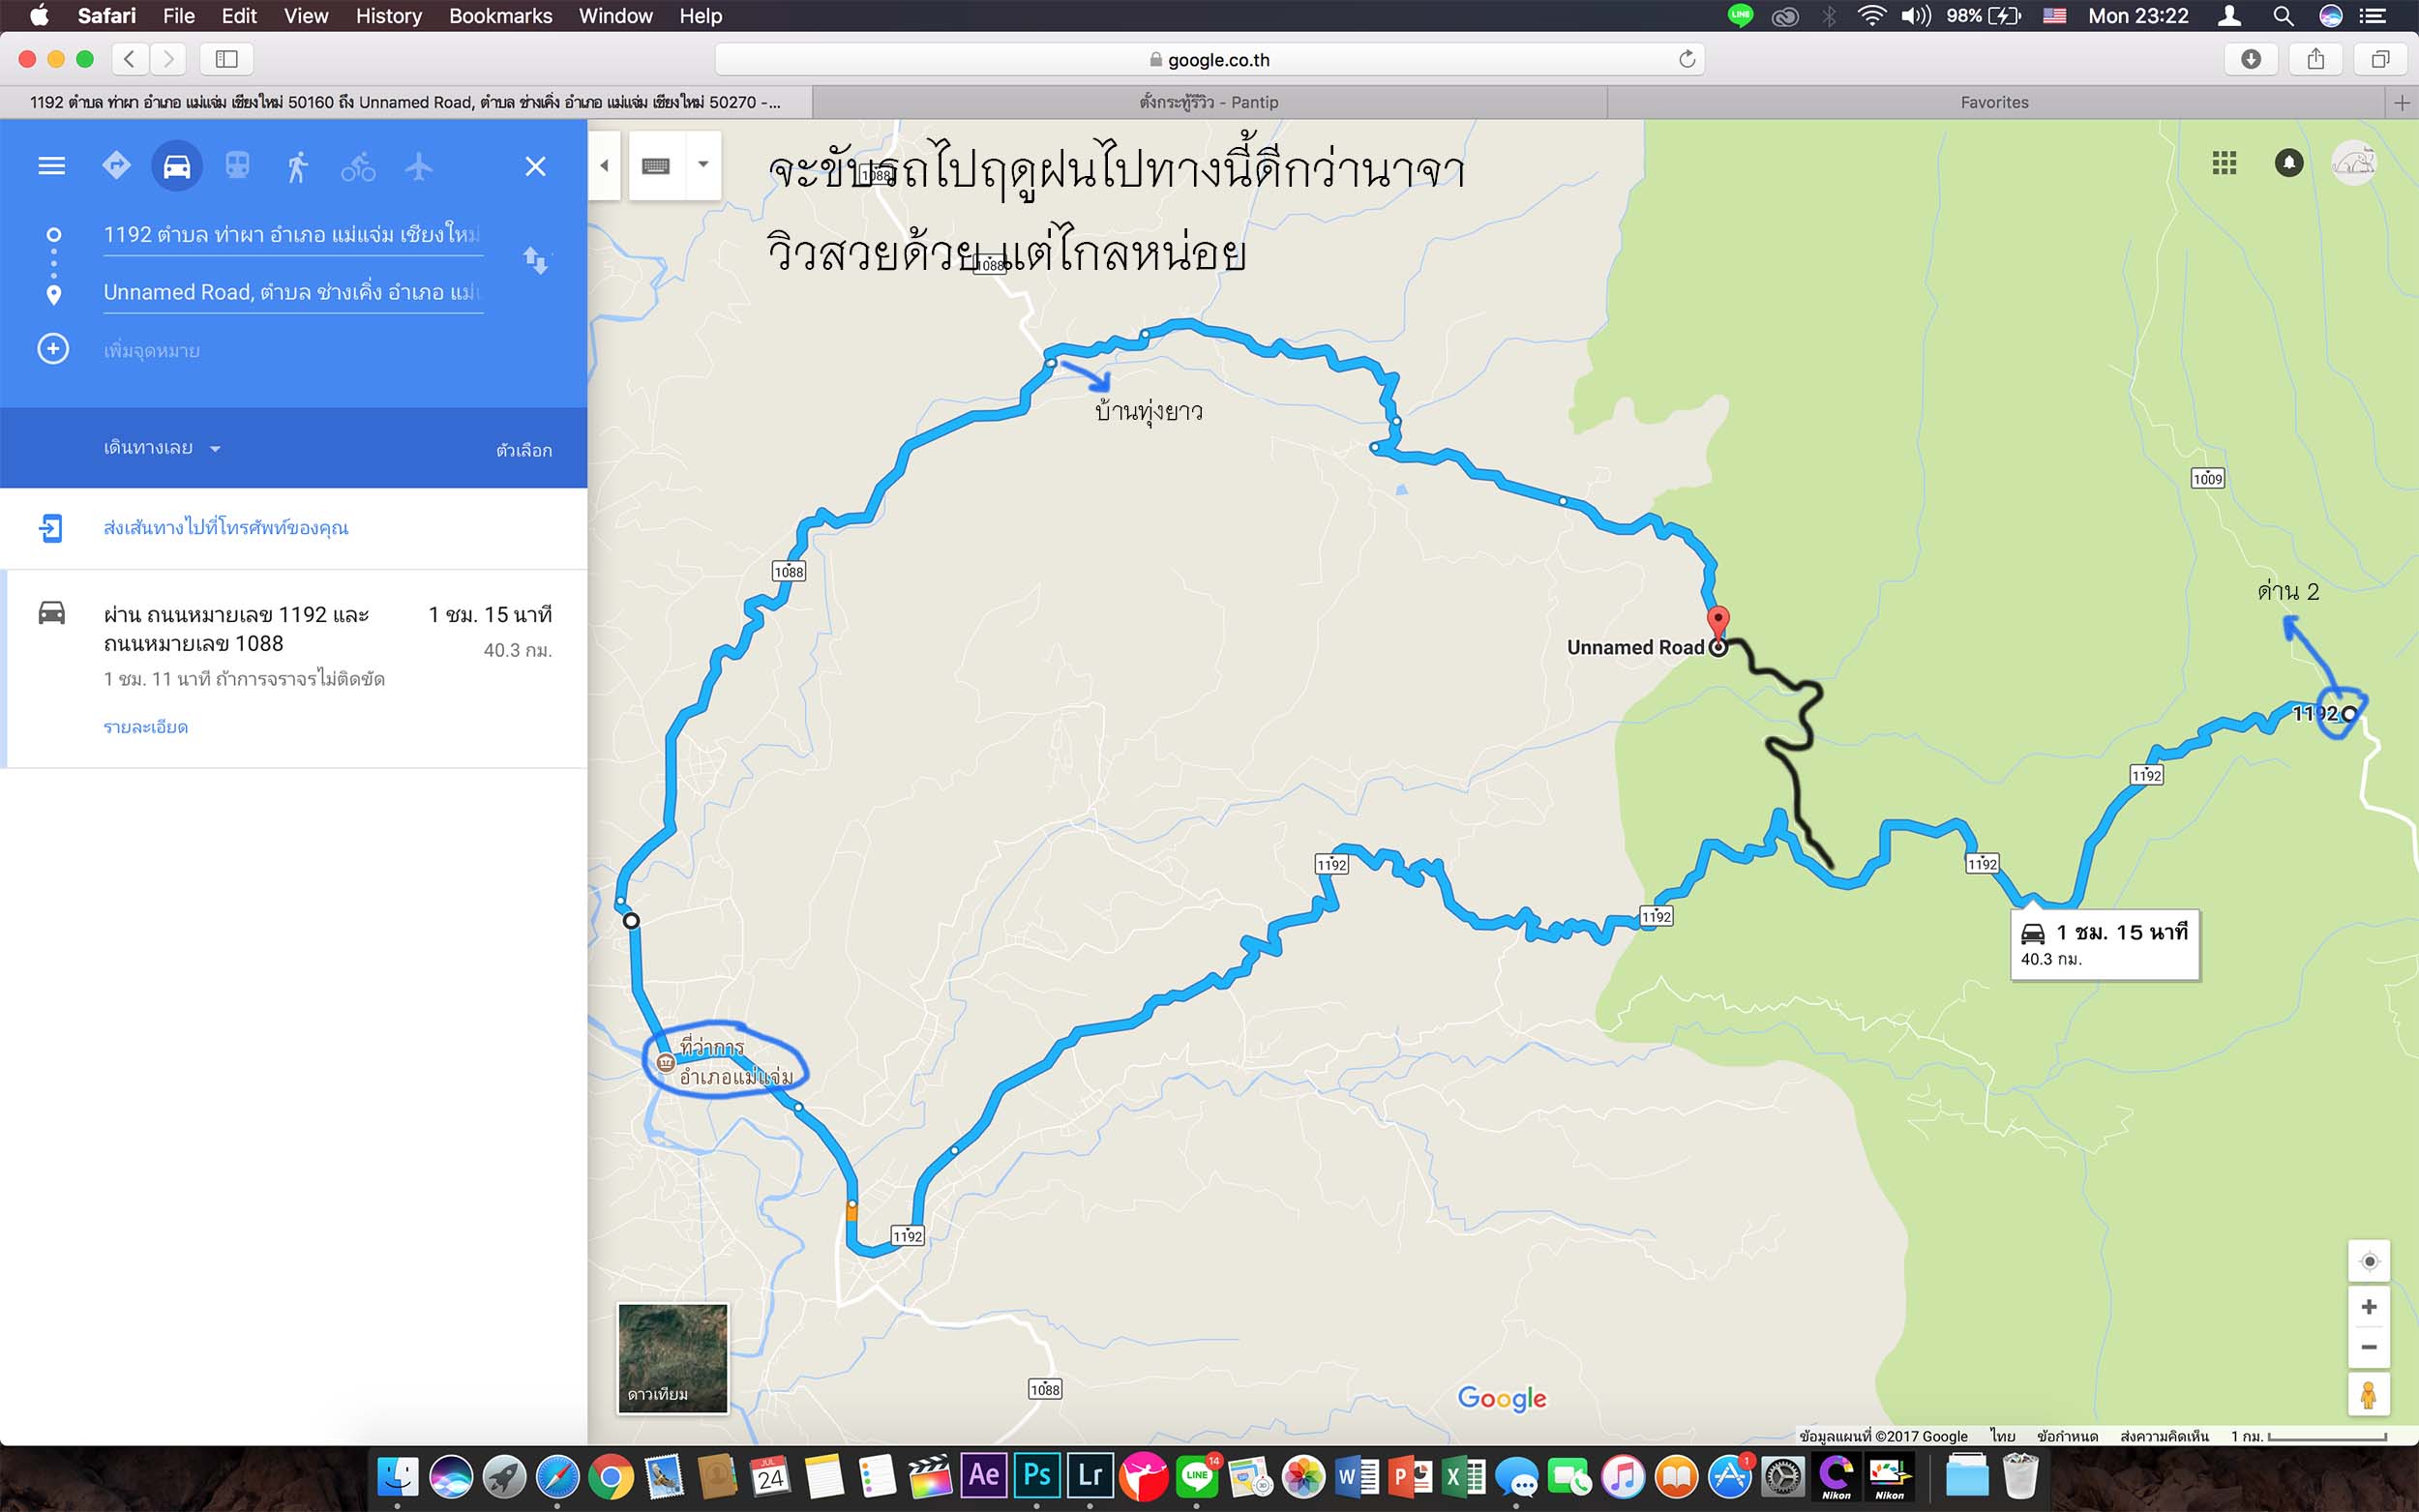Open Safari share menu

[2316, 59]
